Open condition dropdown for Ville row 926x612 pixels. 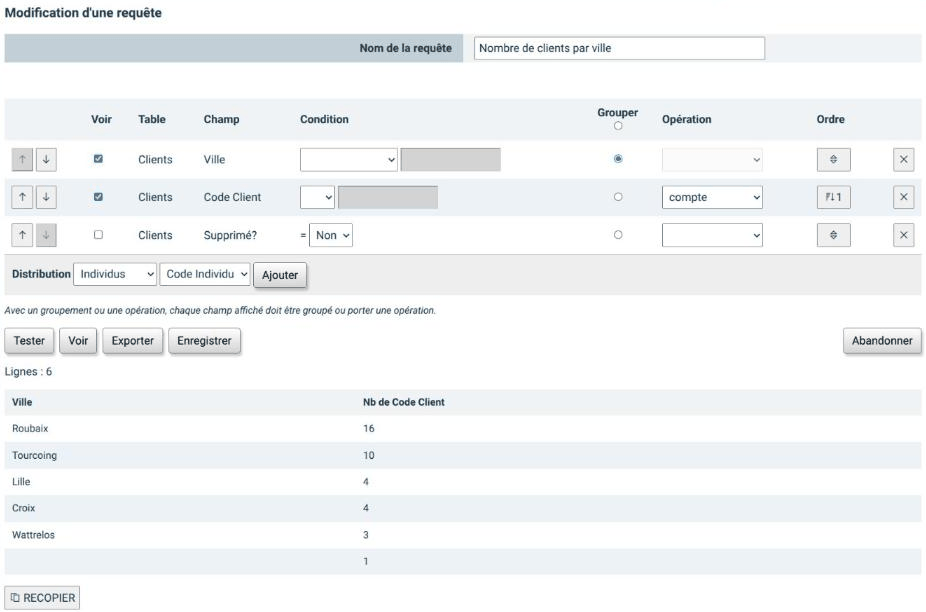pyautogui.click(x=348, y=159)
